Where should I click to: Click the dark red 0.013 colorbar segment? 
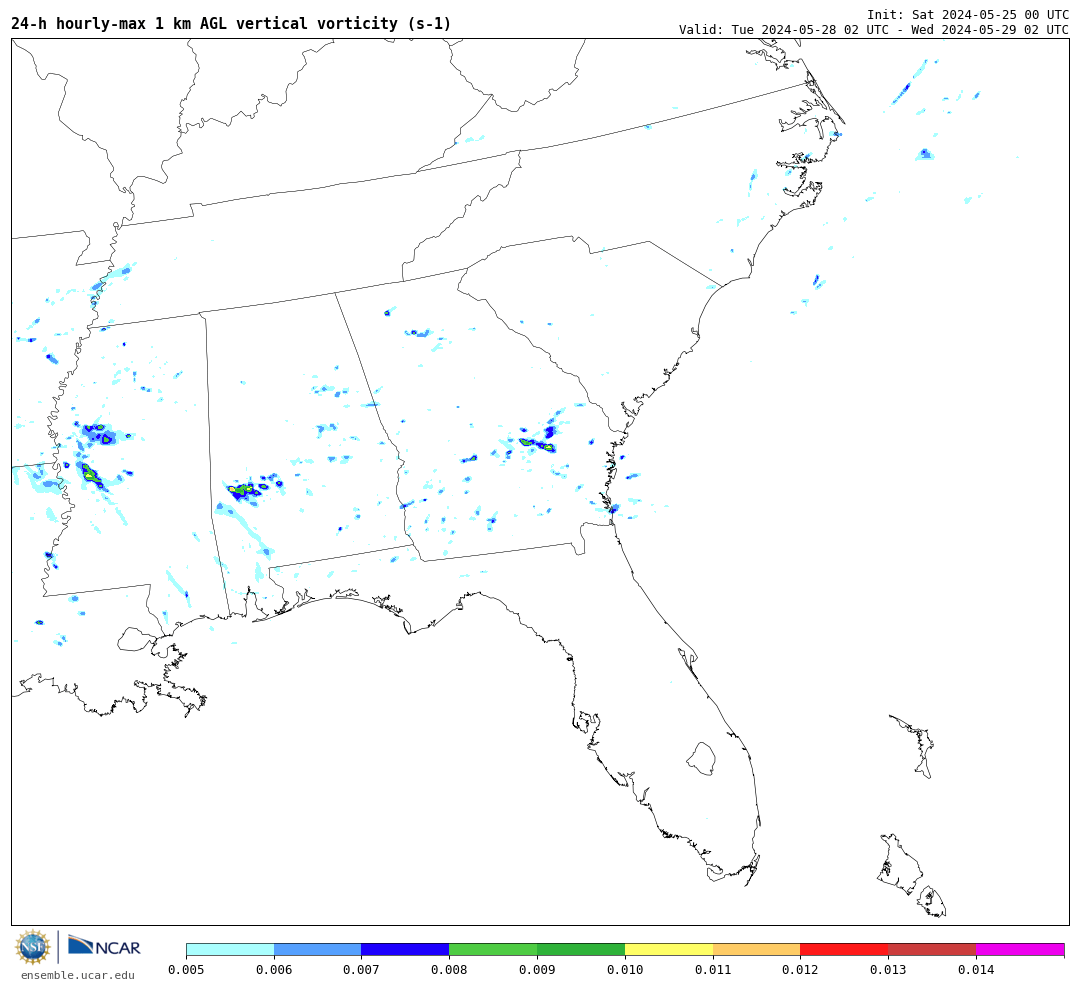[x=932, y=950]
